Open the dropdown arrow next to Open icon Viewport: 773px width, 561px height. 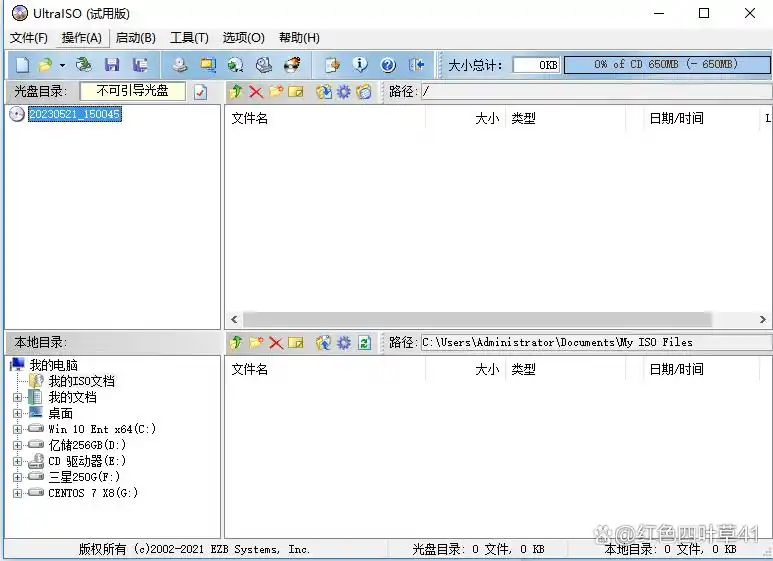coord(62,65)
